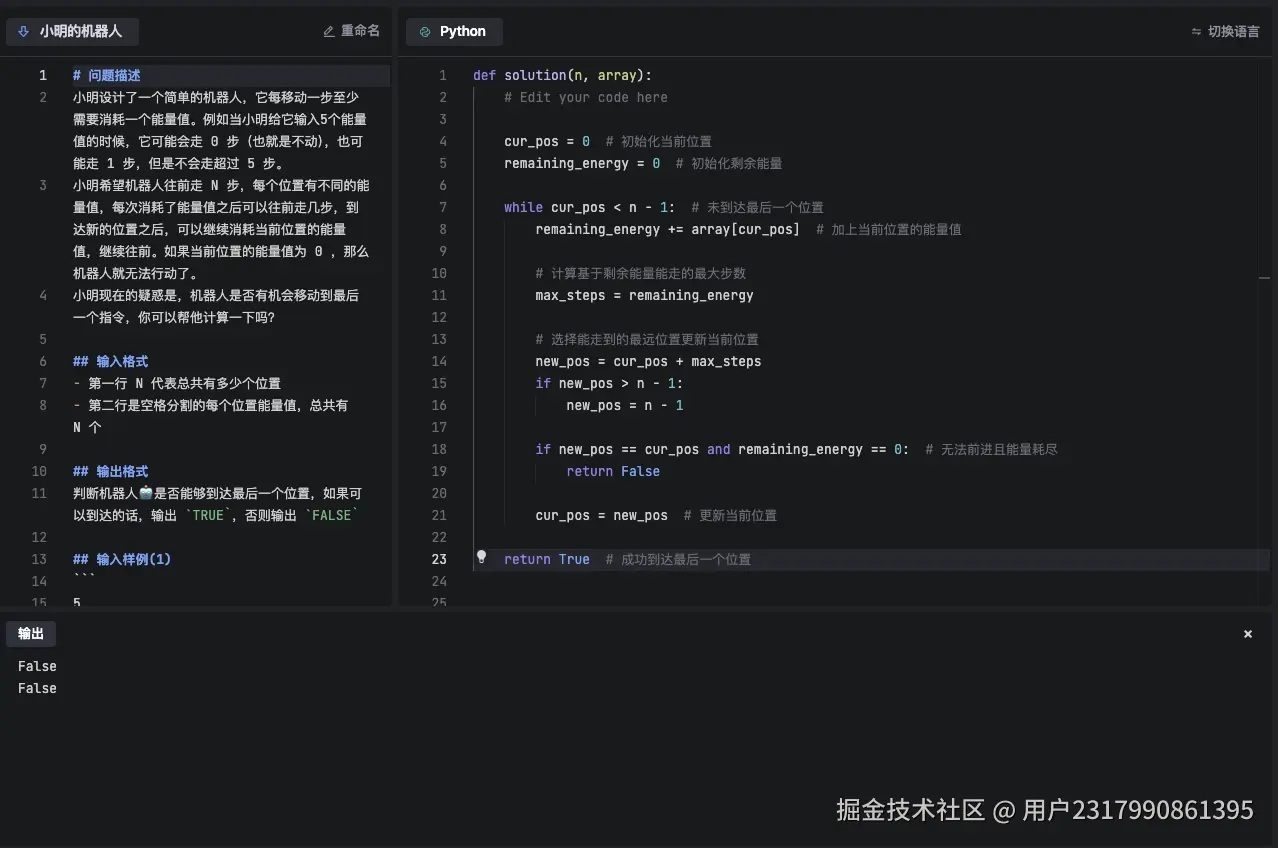Select the Python language tab
Viewport: 1278px width, 848px height.
coord(454,31)
